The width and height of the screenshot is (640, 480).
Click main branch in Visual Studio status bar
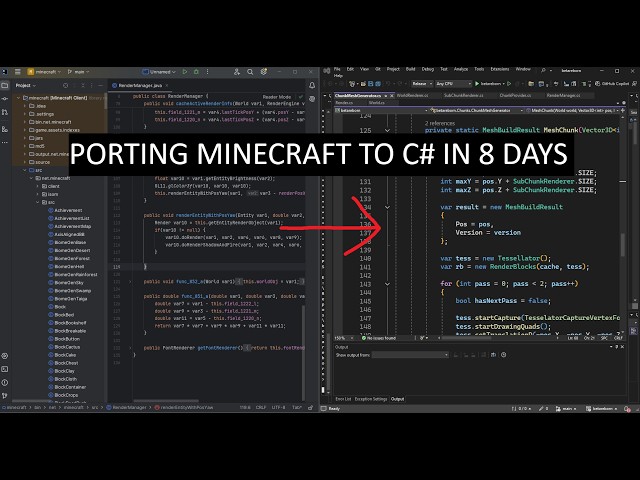[x=567, y=409]
